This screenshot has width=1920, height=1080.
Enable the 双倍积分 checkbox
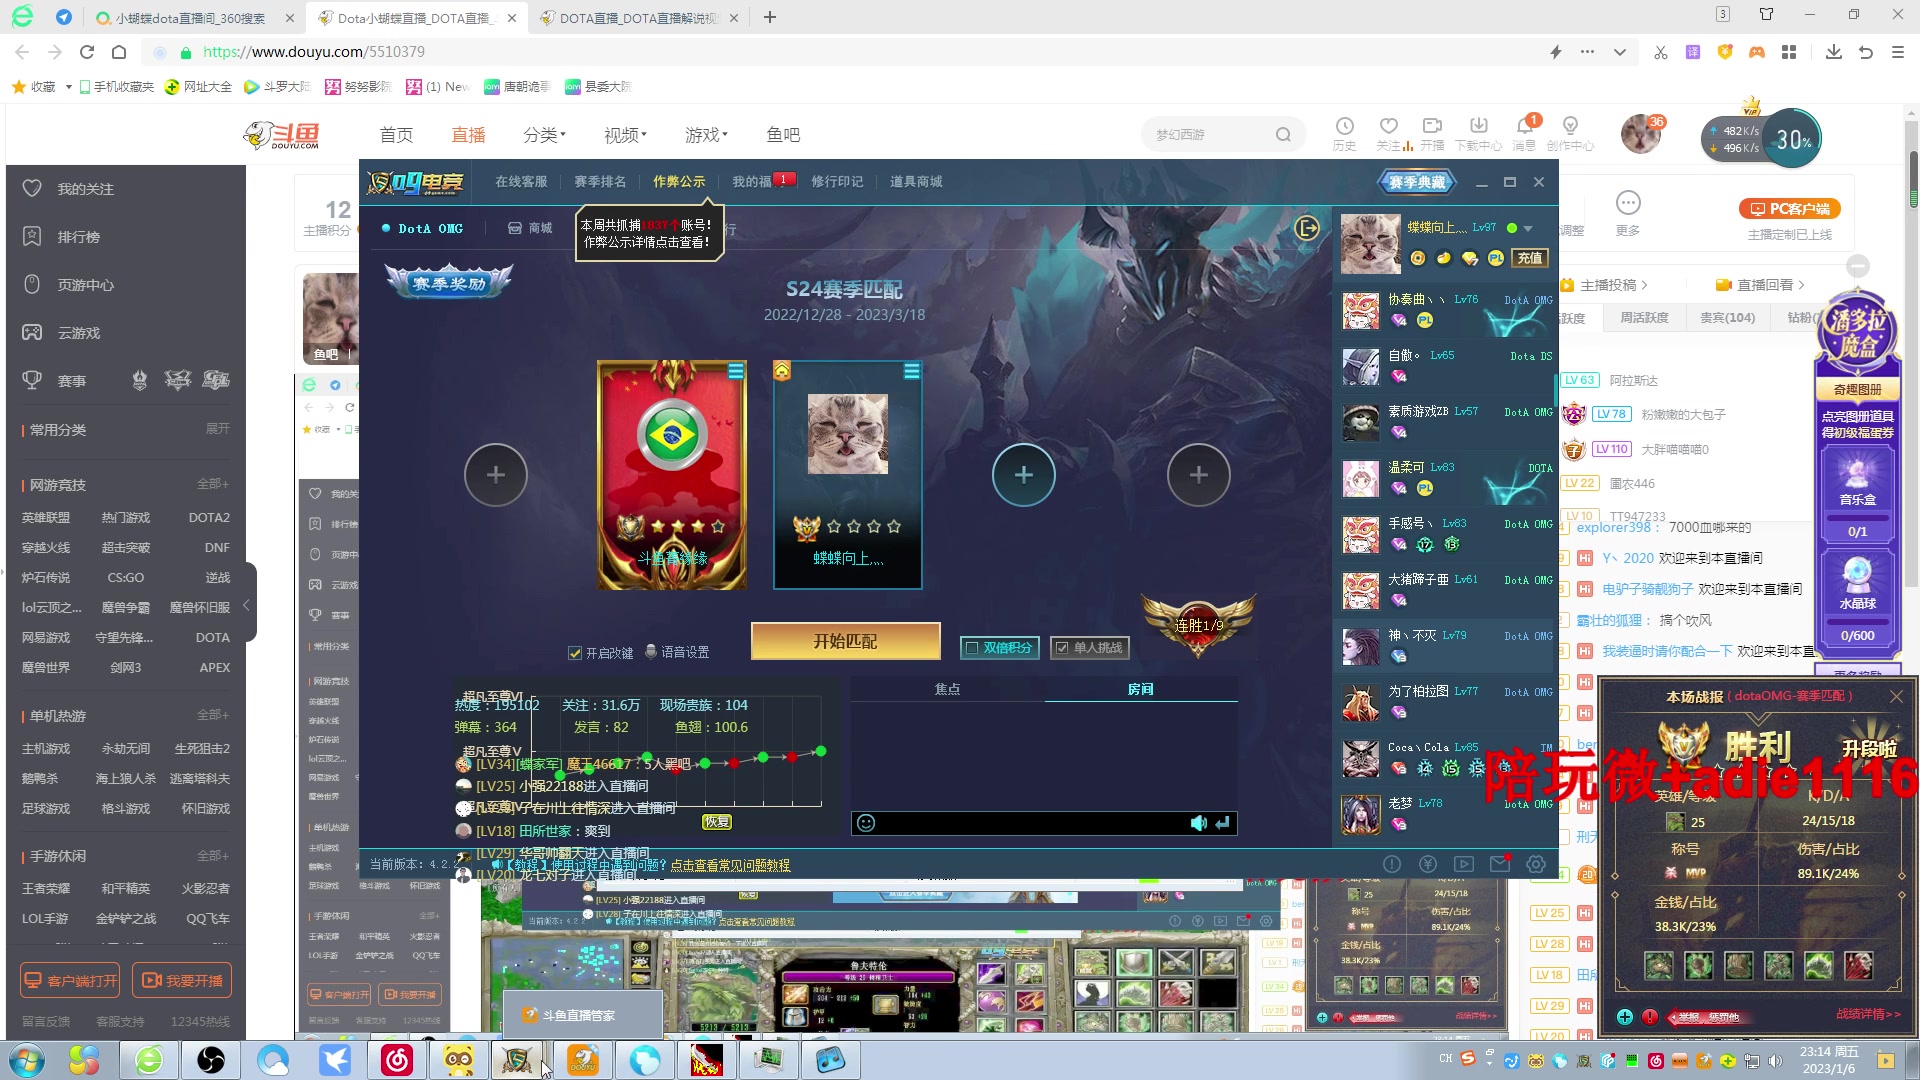tap(970, 648)
